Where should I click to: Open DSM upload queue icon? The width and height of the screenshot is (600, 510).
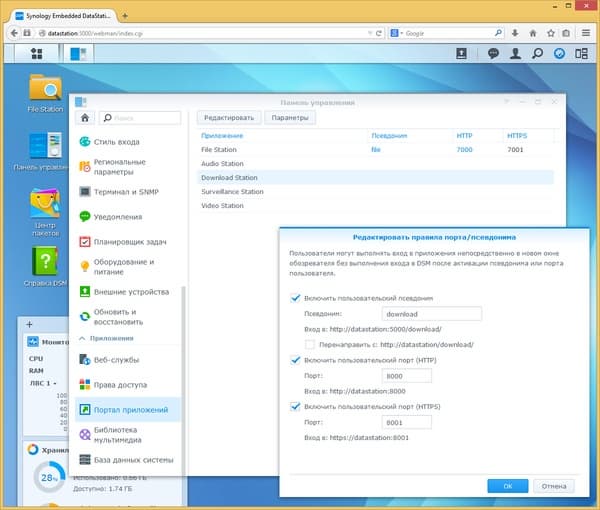(x=461, y=54)
